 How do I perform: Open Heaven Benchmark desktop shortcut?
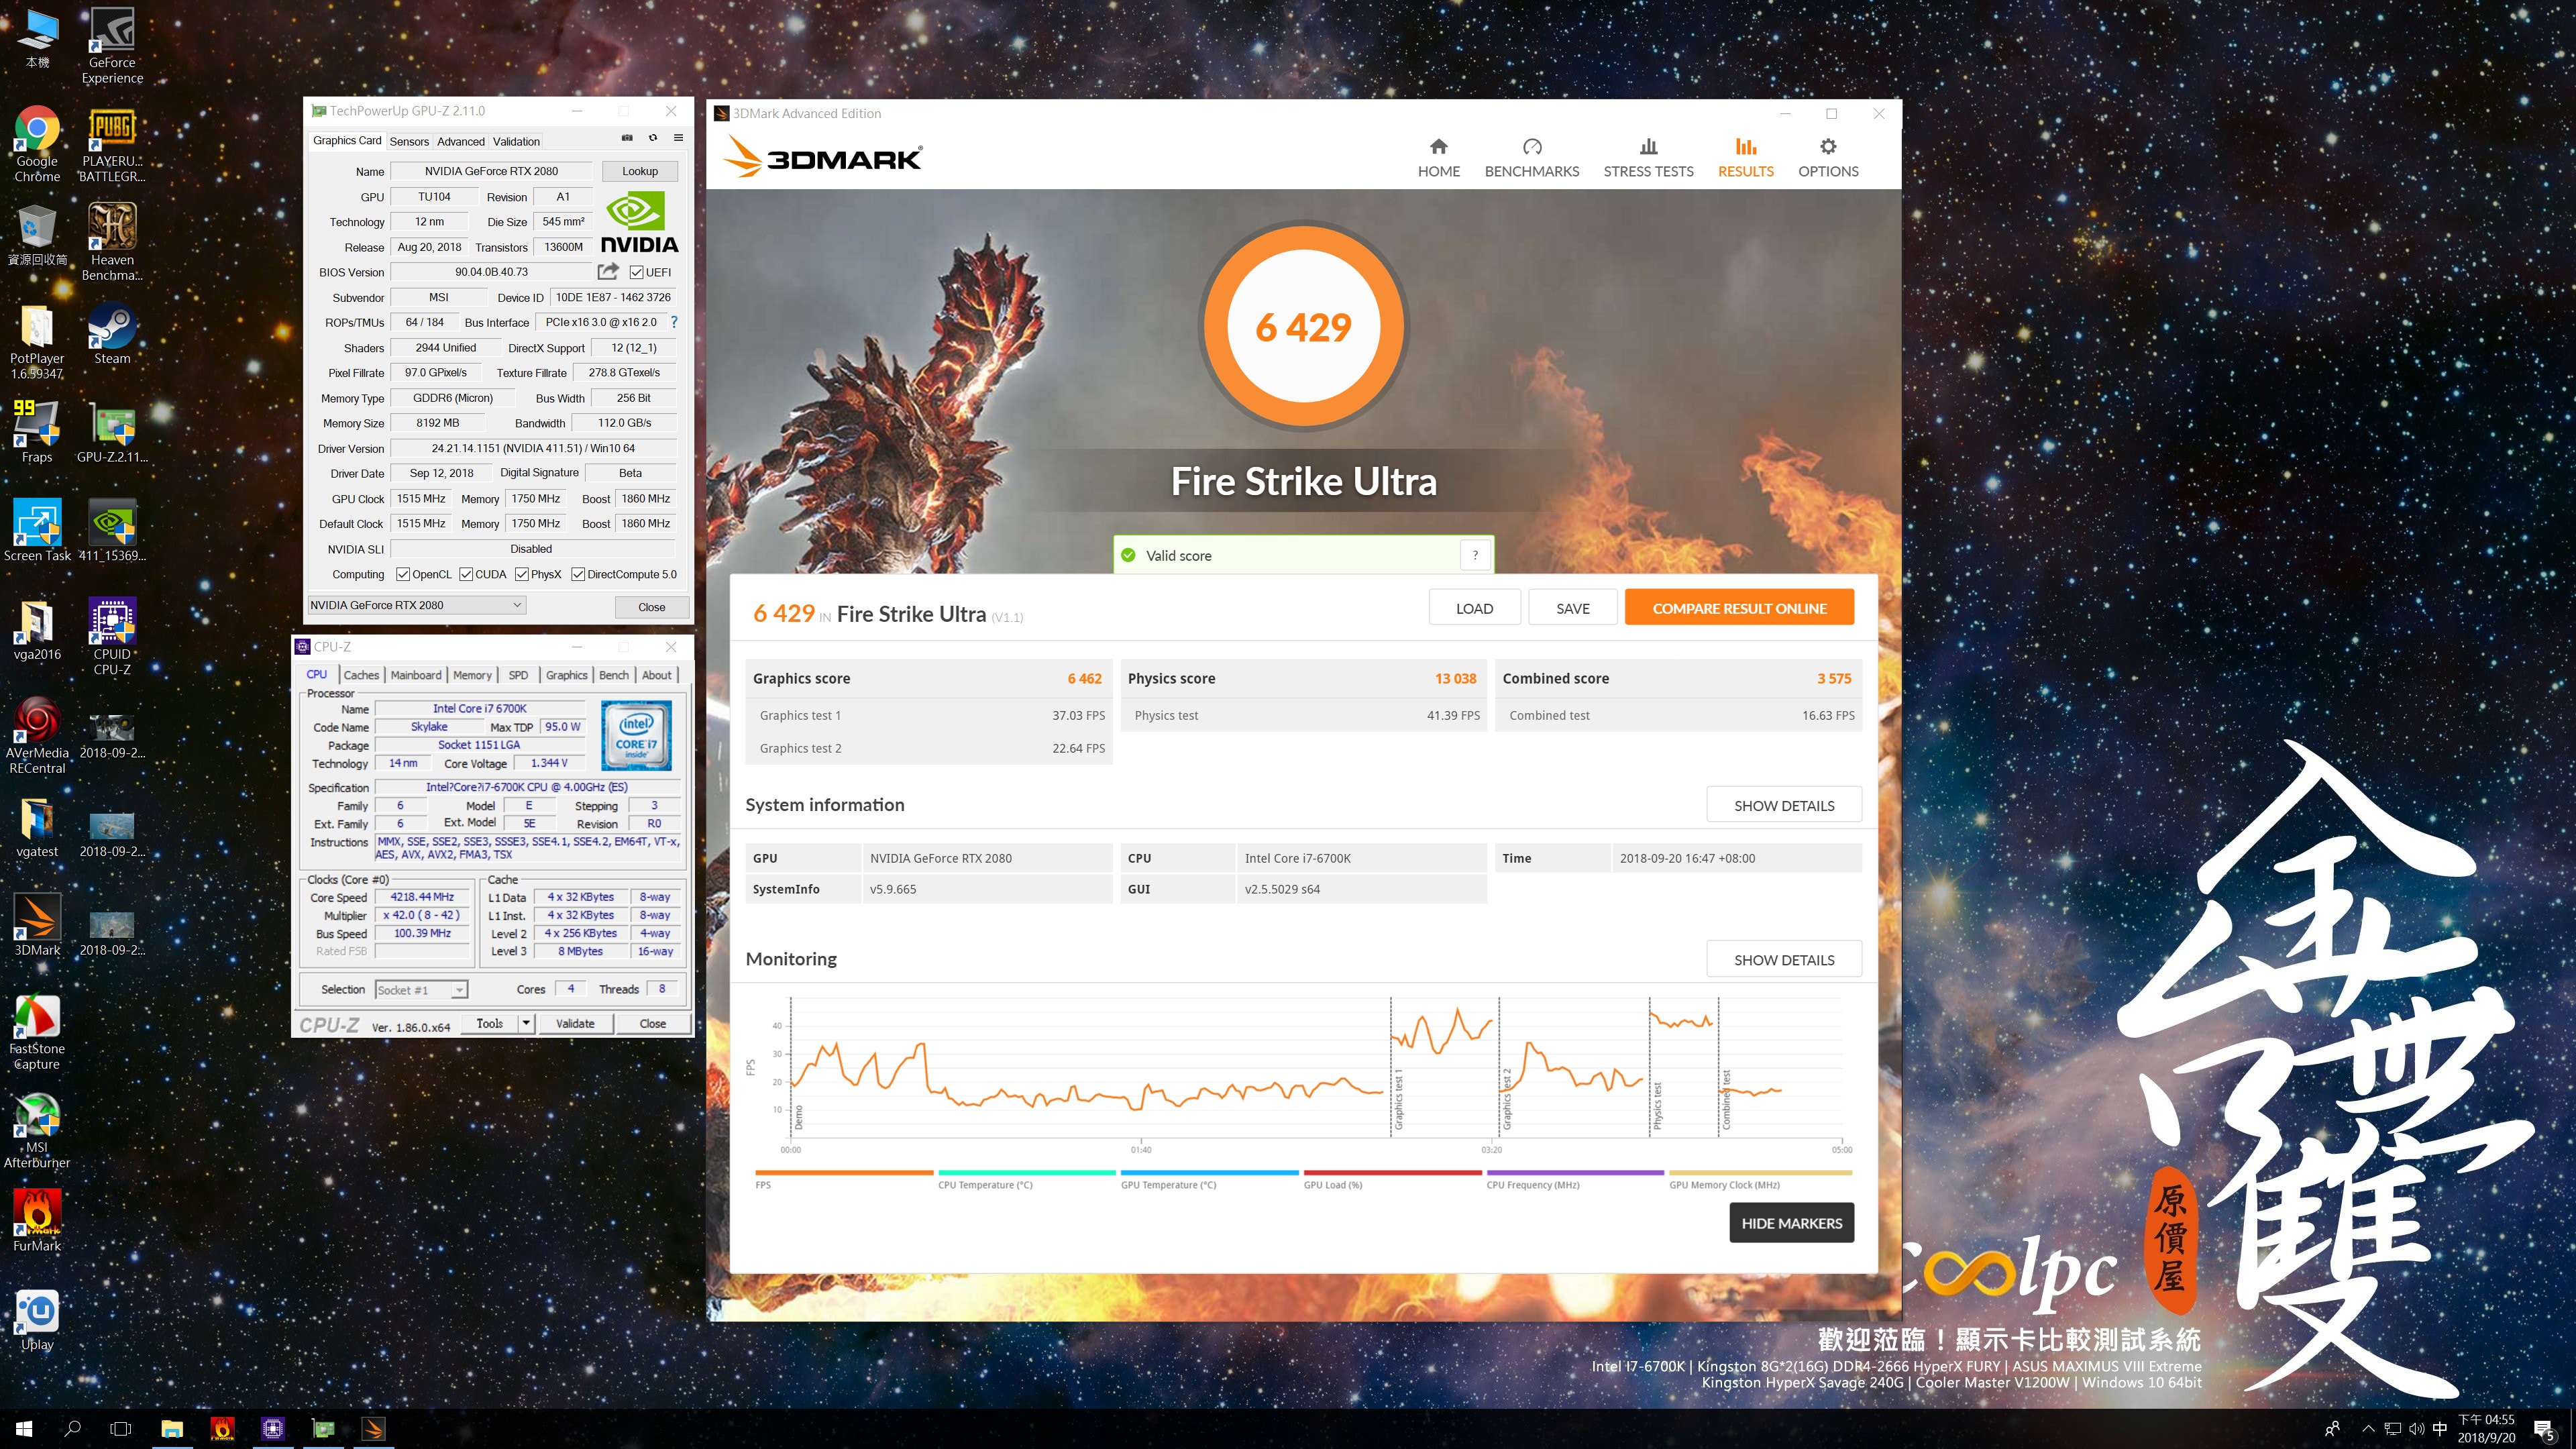click(x=112, y=242)
